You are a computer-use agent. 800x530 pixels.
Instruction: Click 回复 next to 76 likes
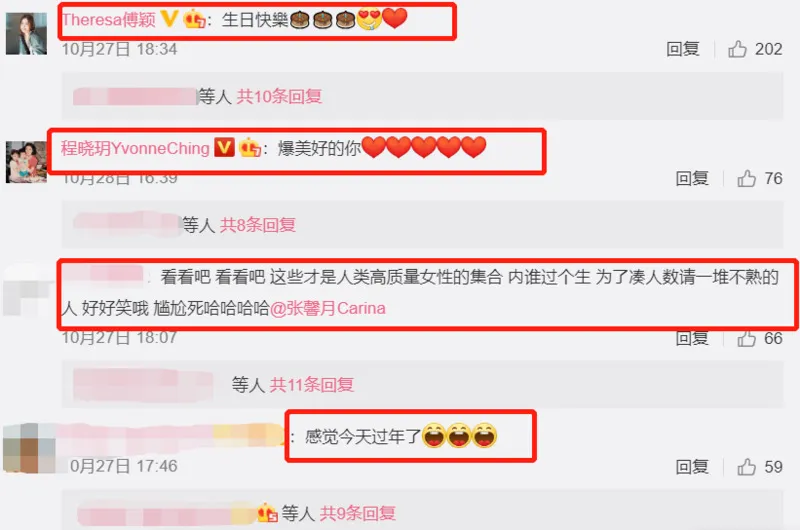692,179
